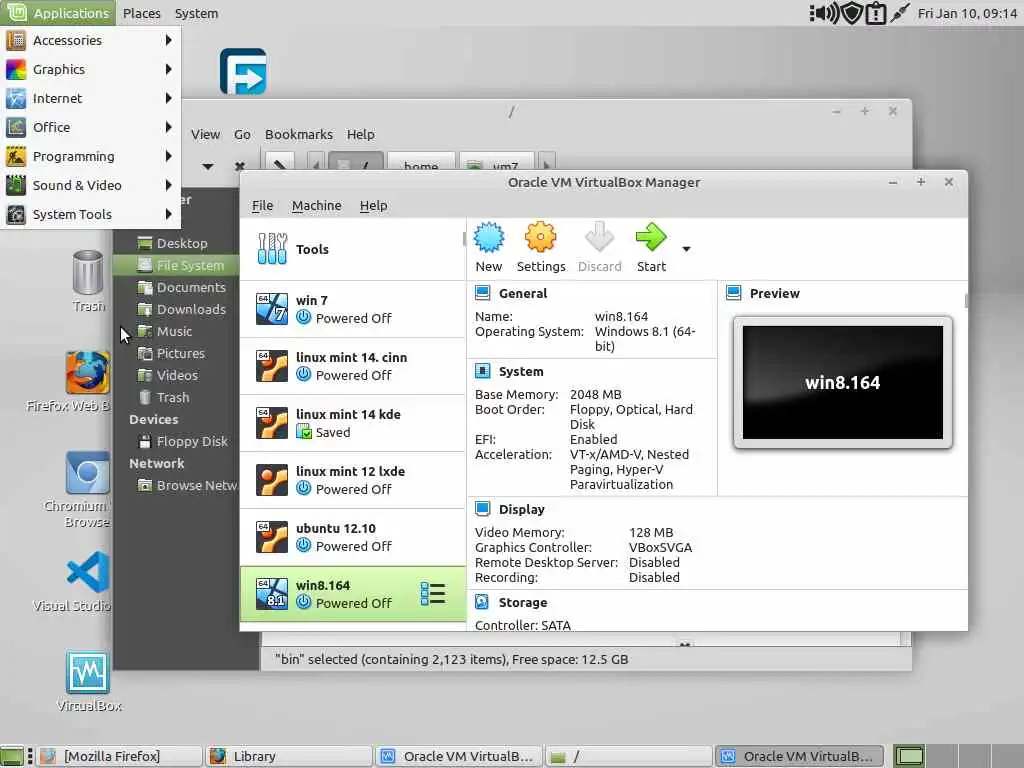Select the win 7 virtual machine
The width and height of the screenshot is (1024, 768).
pyautogui.click(x=353, y=309)
